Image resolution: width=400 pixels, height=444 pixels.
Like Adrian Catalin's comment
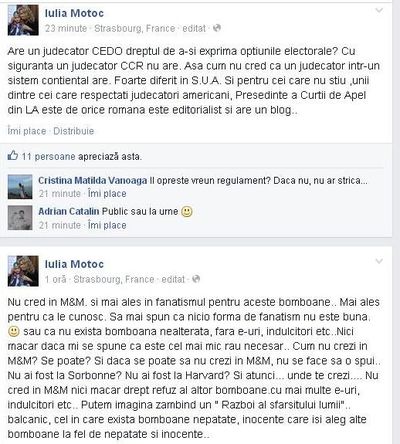click(x=107, y=225)
